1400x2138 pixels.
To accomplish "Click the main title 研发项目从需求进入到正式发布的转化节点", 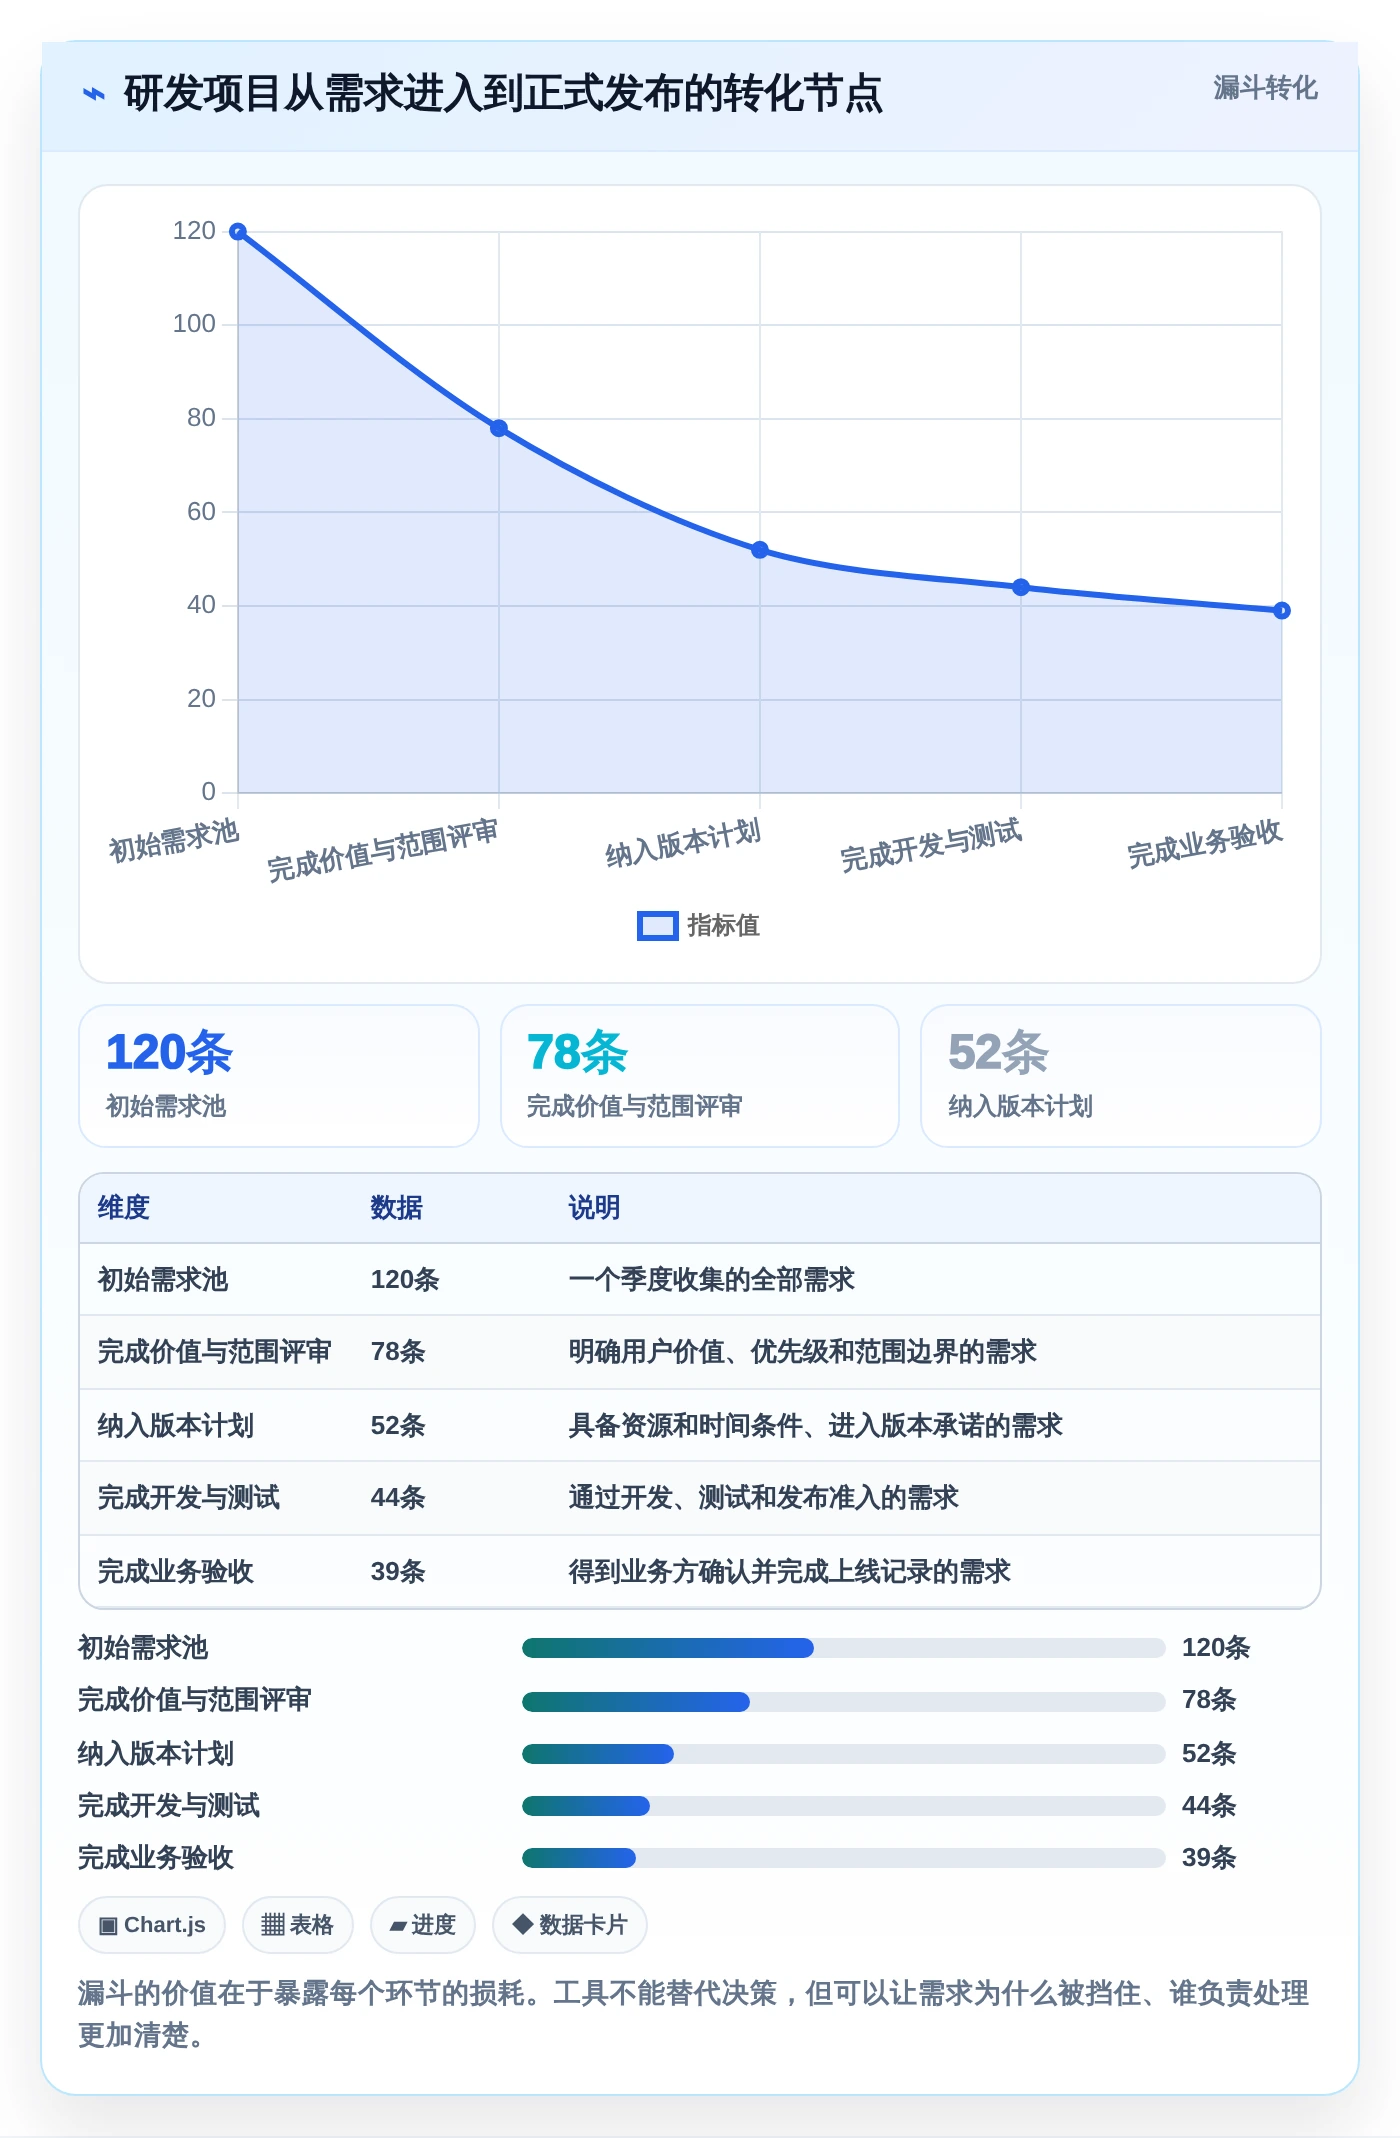I will click(503, 94).
